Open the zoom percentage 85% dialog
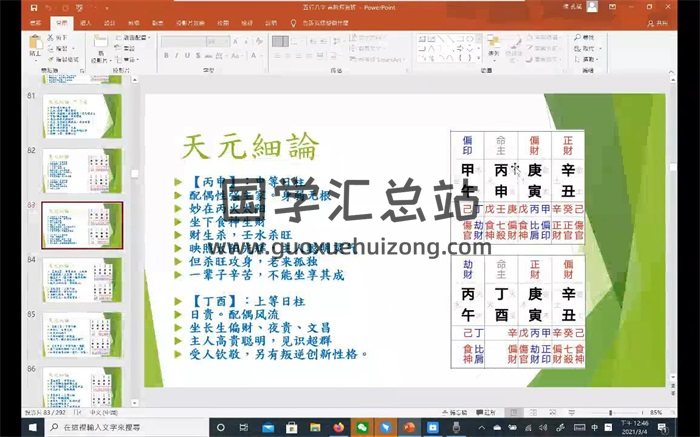This screenshot has width=700, height=437. [x=655, y=412]
